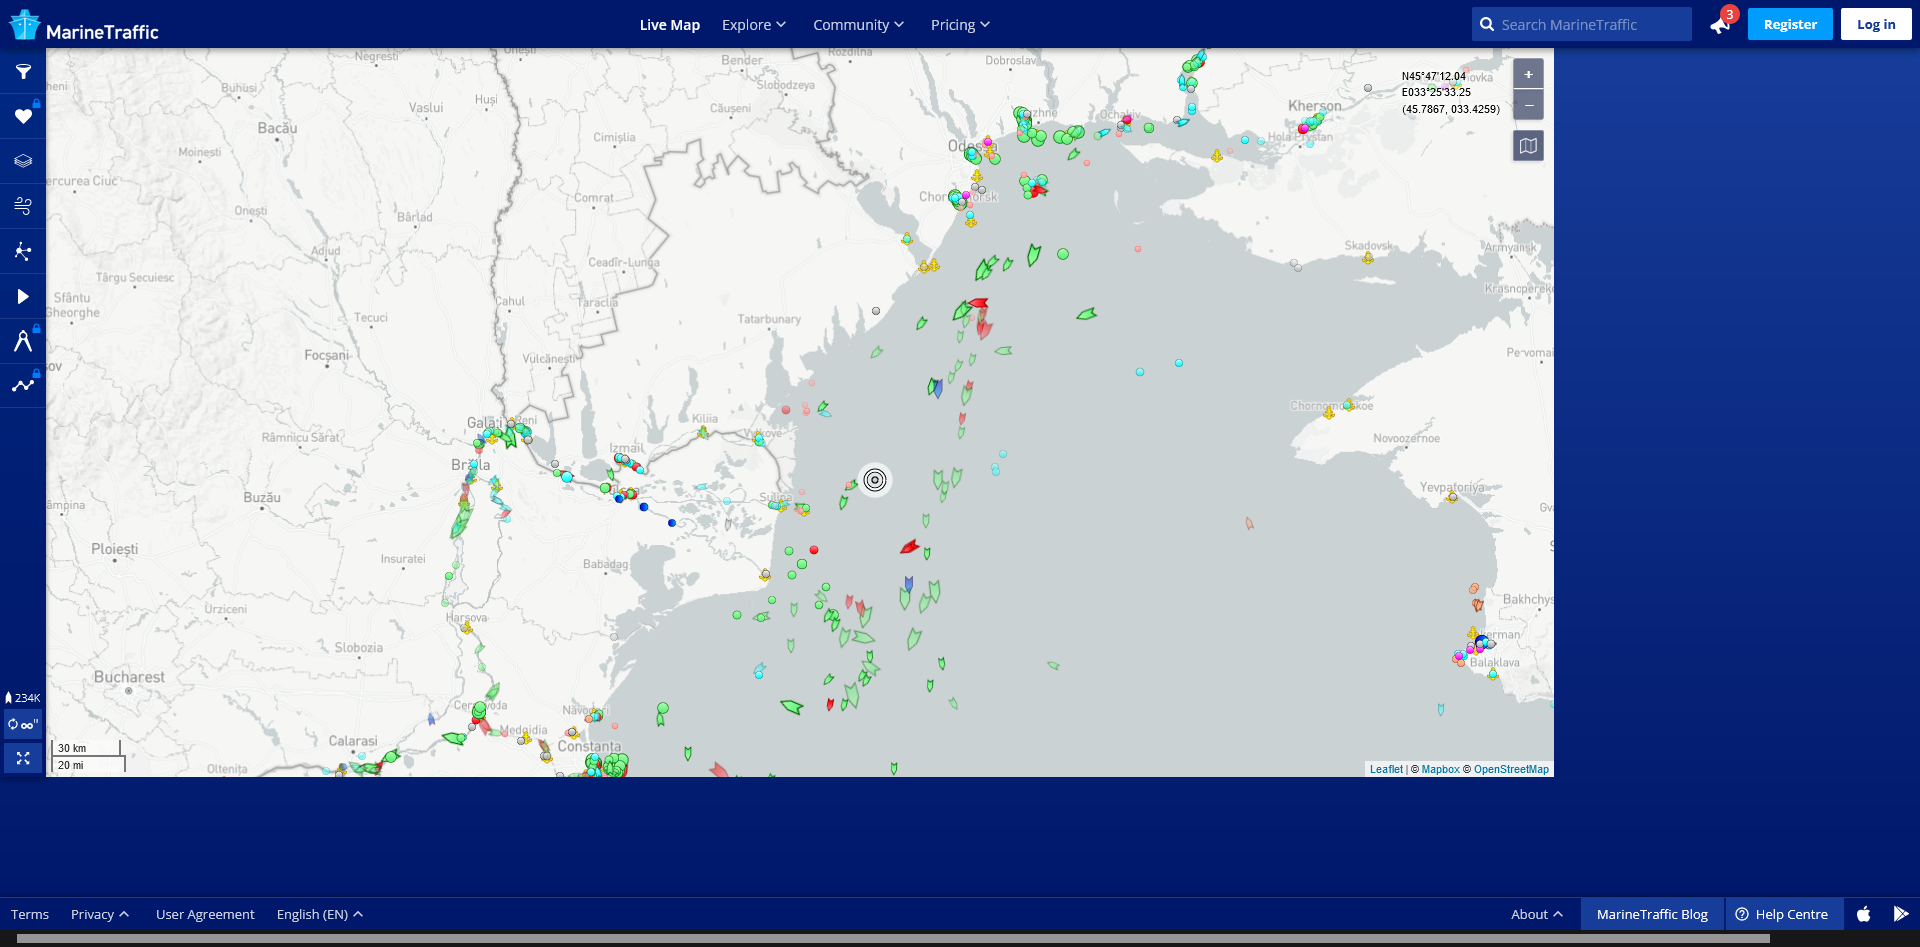Image resolution: width=1920 pixels, height=947 pixels.
Task: Open the wind weather overlay icon
Action: pos(23,206)
